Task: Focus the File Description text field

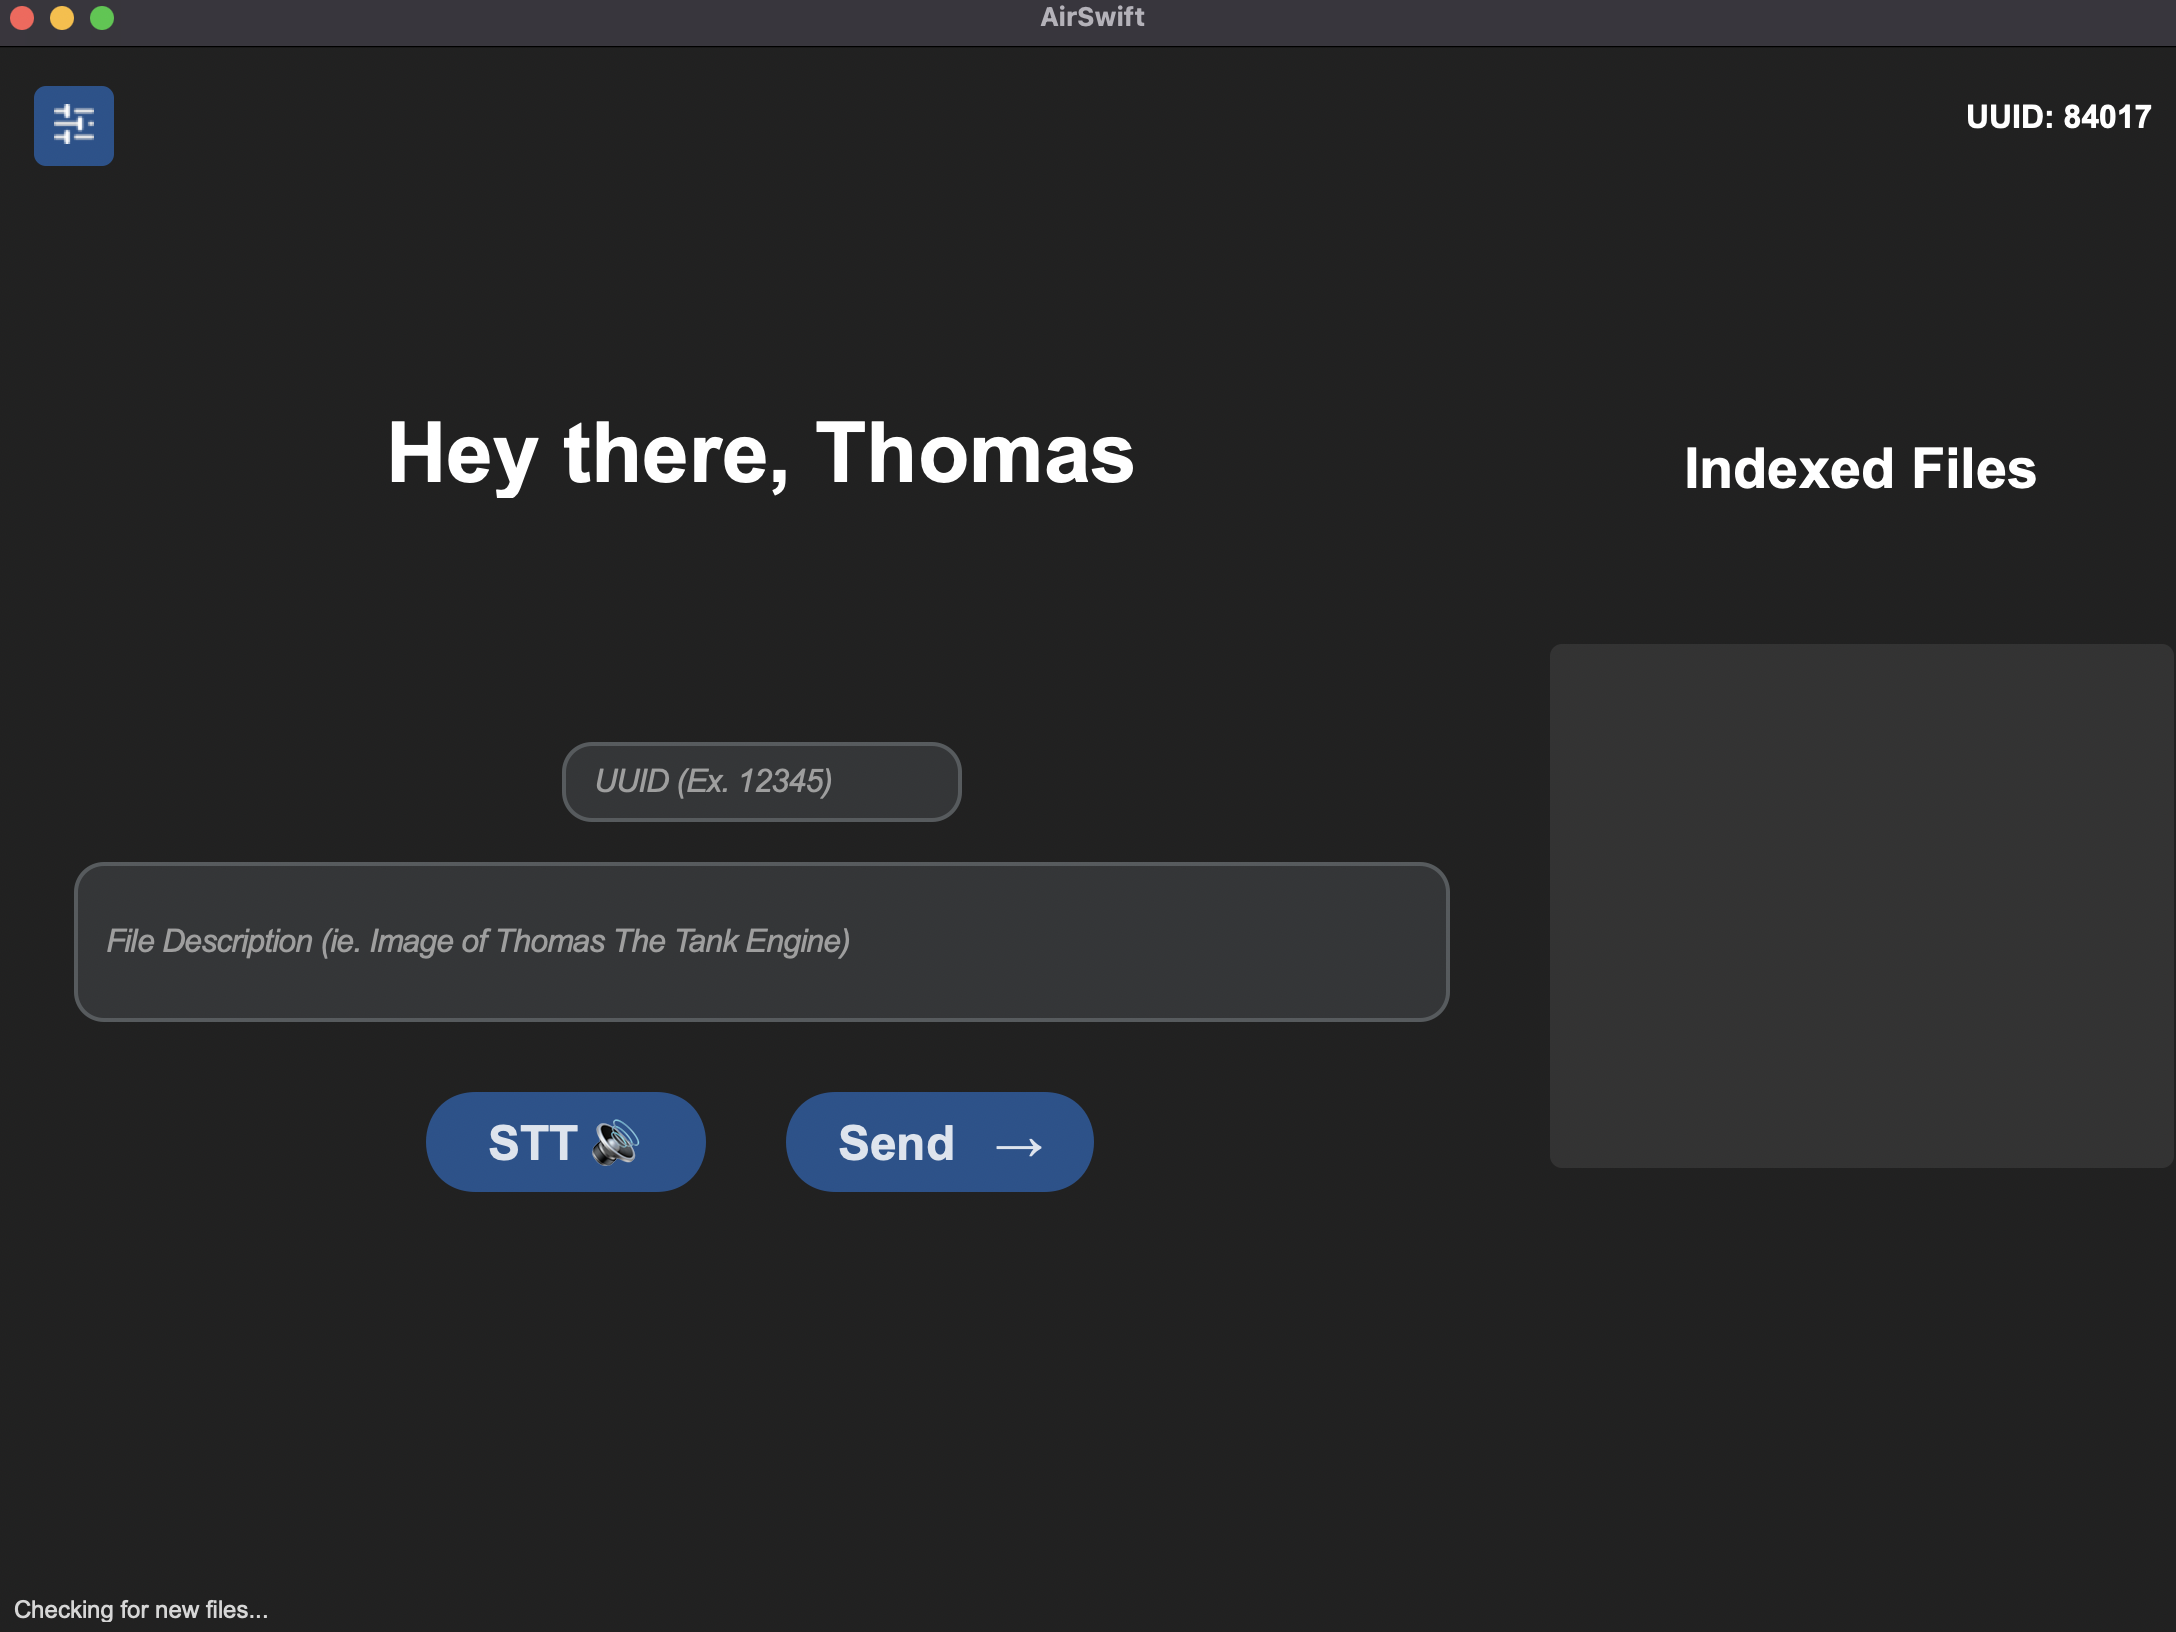Action: point(761,942)
